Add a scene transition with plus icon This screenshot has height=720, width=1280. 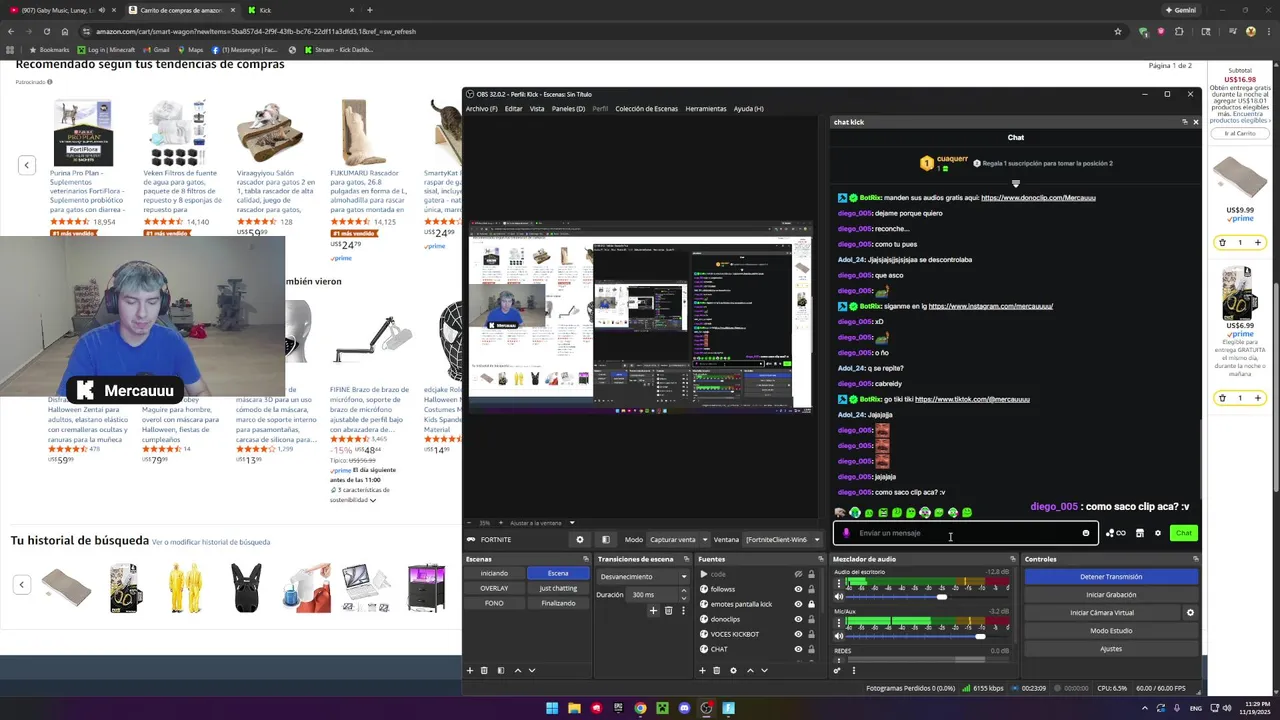(653, 610)
